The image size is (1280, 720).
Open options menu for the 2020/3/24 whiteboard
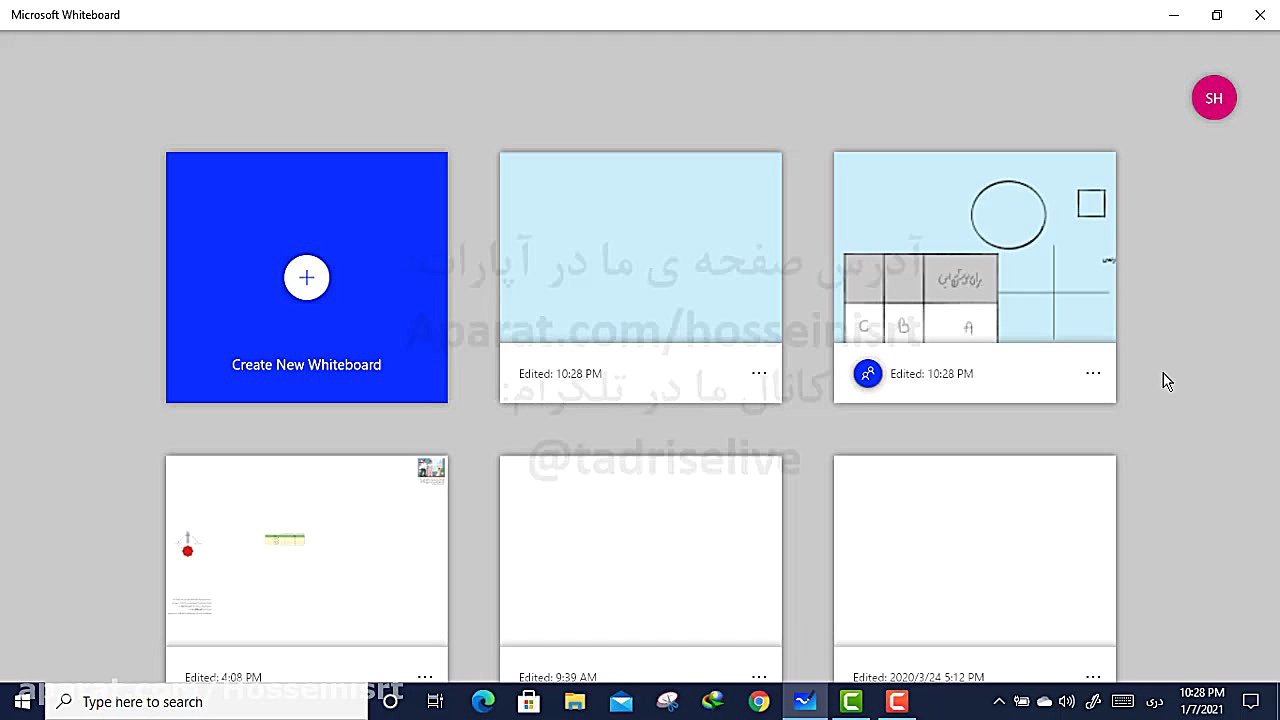tap(1093, 677)
